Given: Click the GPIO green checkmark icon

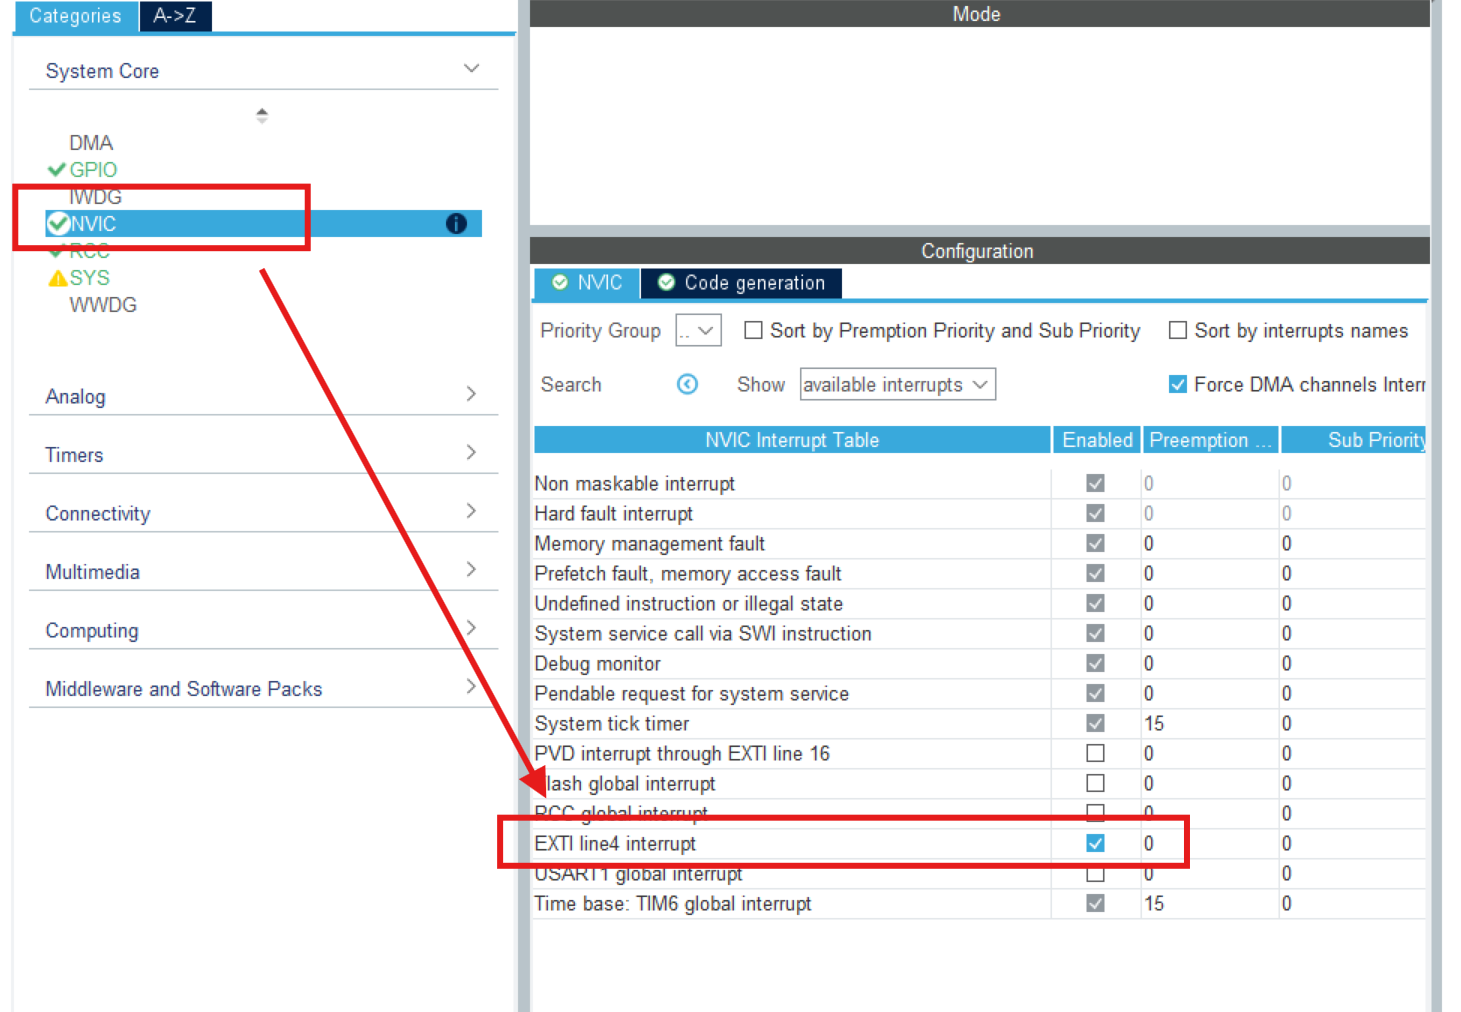Looking at the screenshot, I should coord(57,170).
